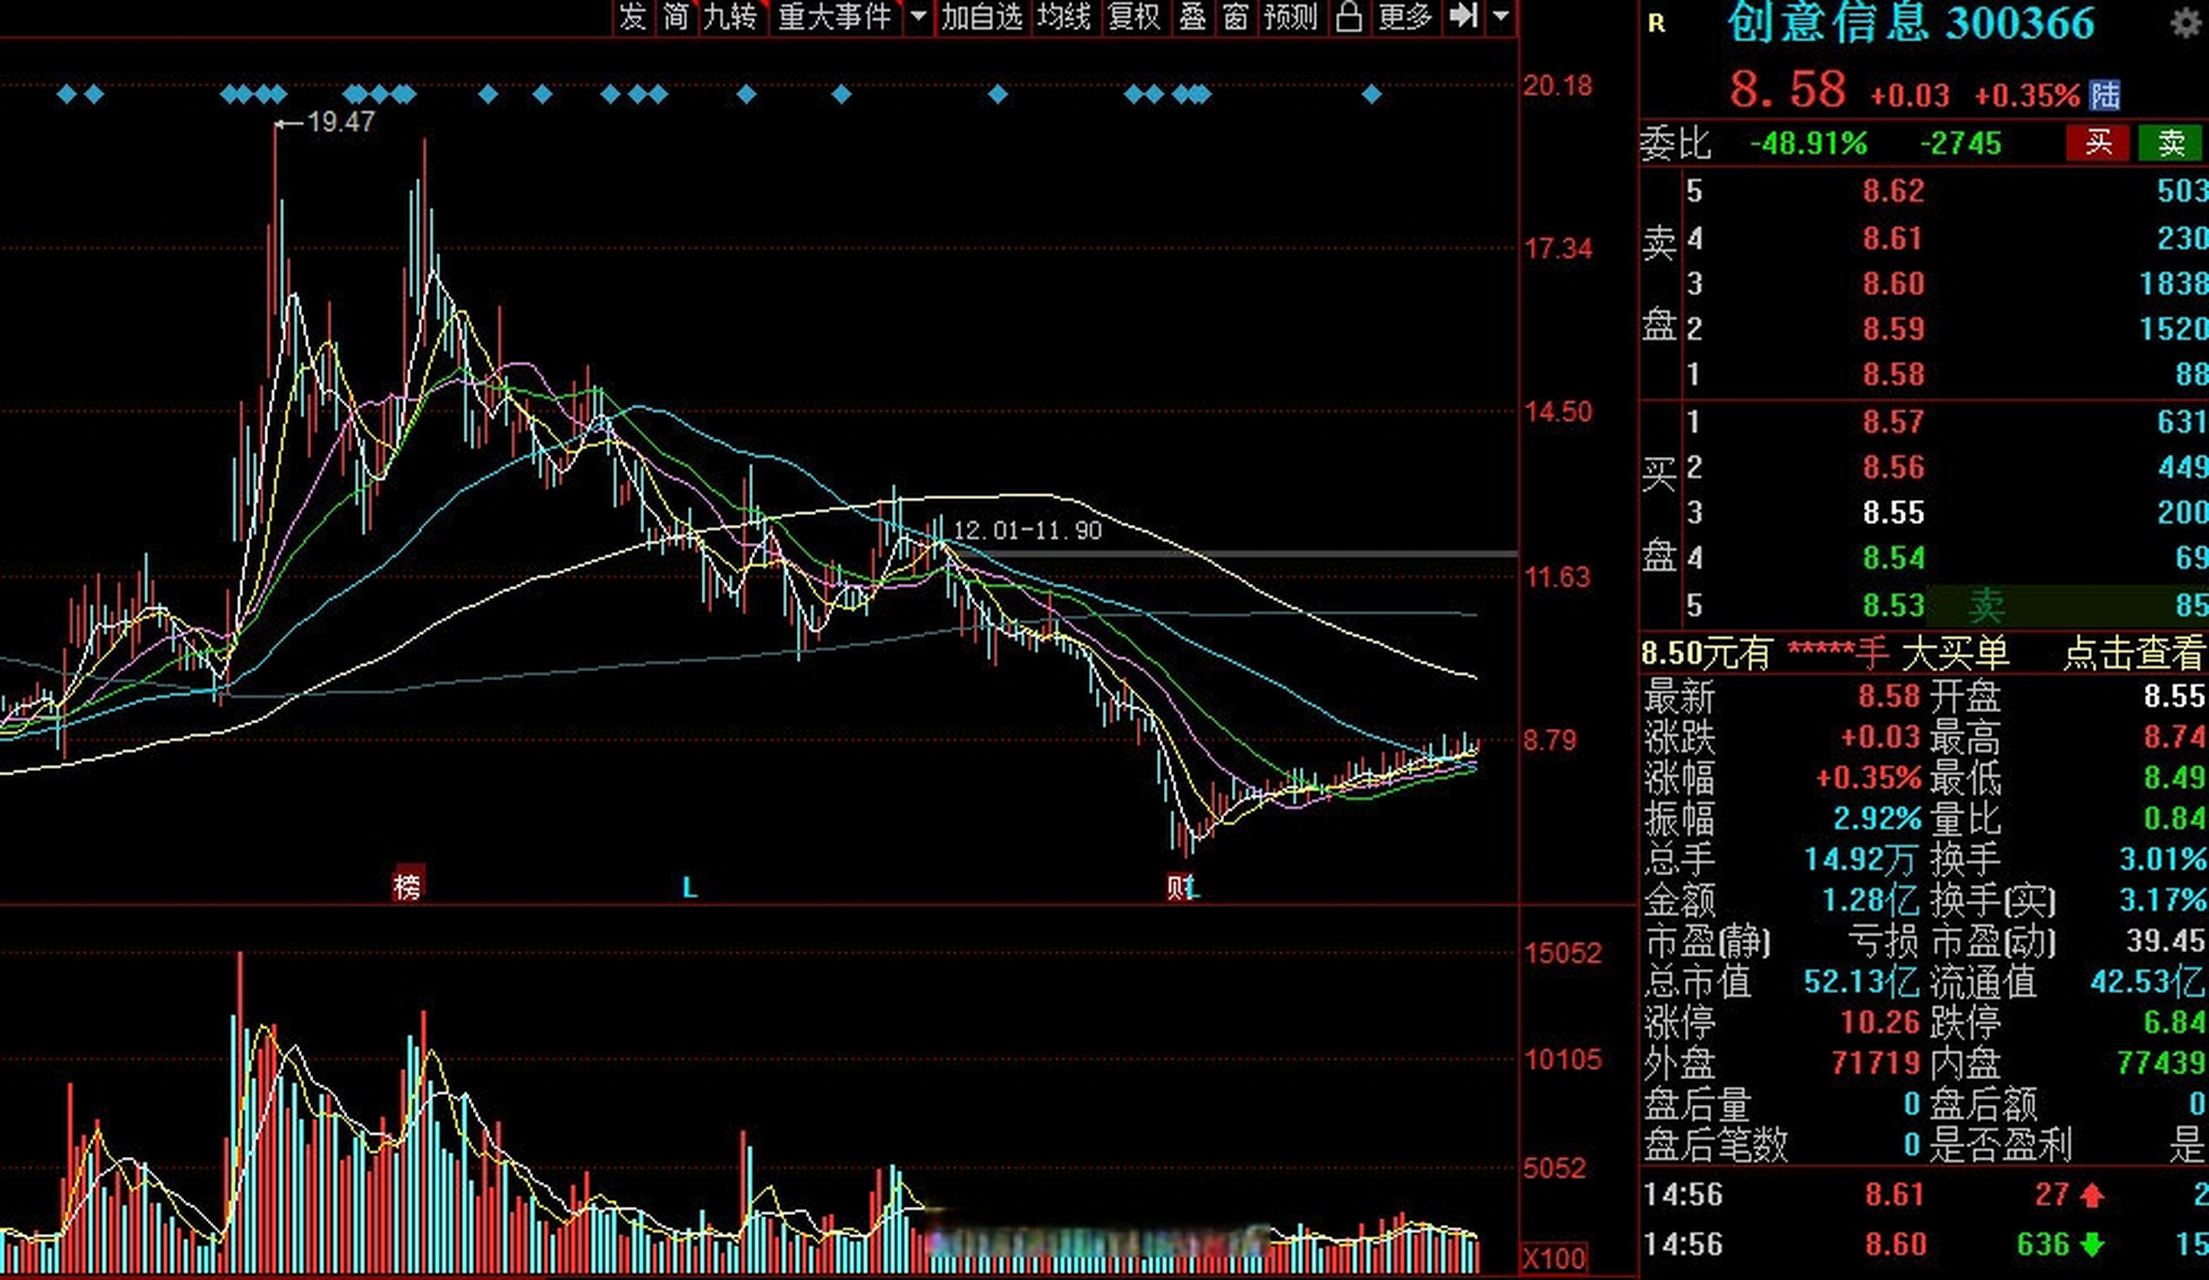The width and height of the screenshot is (2209, 1280).
Task: Click the 8.50元有 large buy order notice
Action: click(x=1825, y=654)
